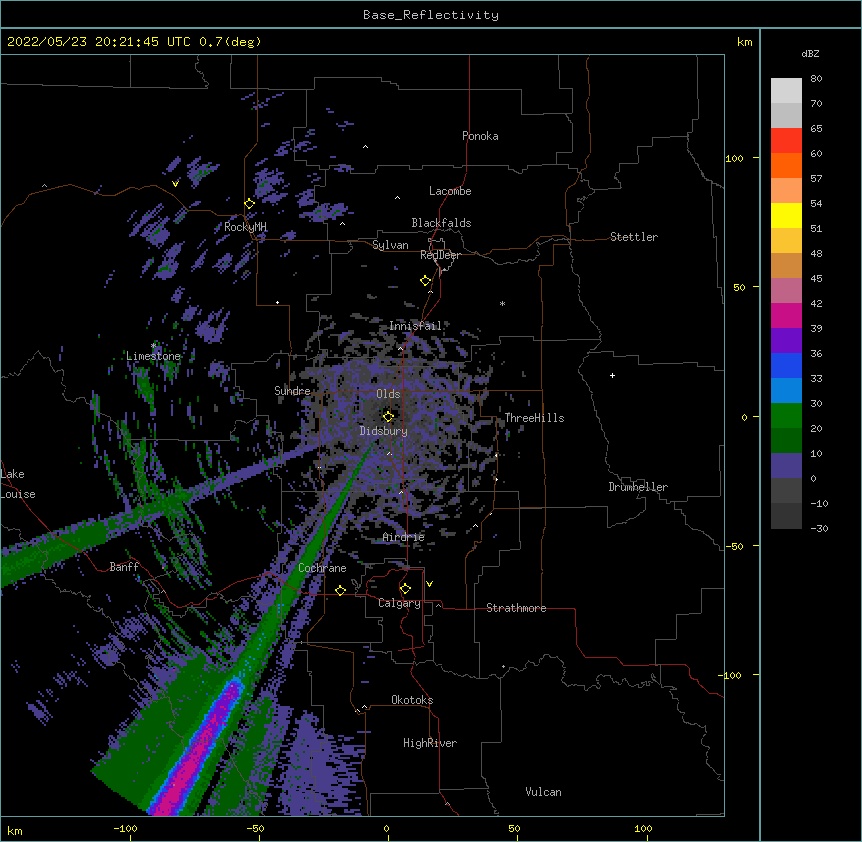
Task: Click the km unit label at bottom left
Action: point(15,830)
